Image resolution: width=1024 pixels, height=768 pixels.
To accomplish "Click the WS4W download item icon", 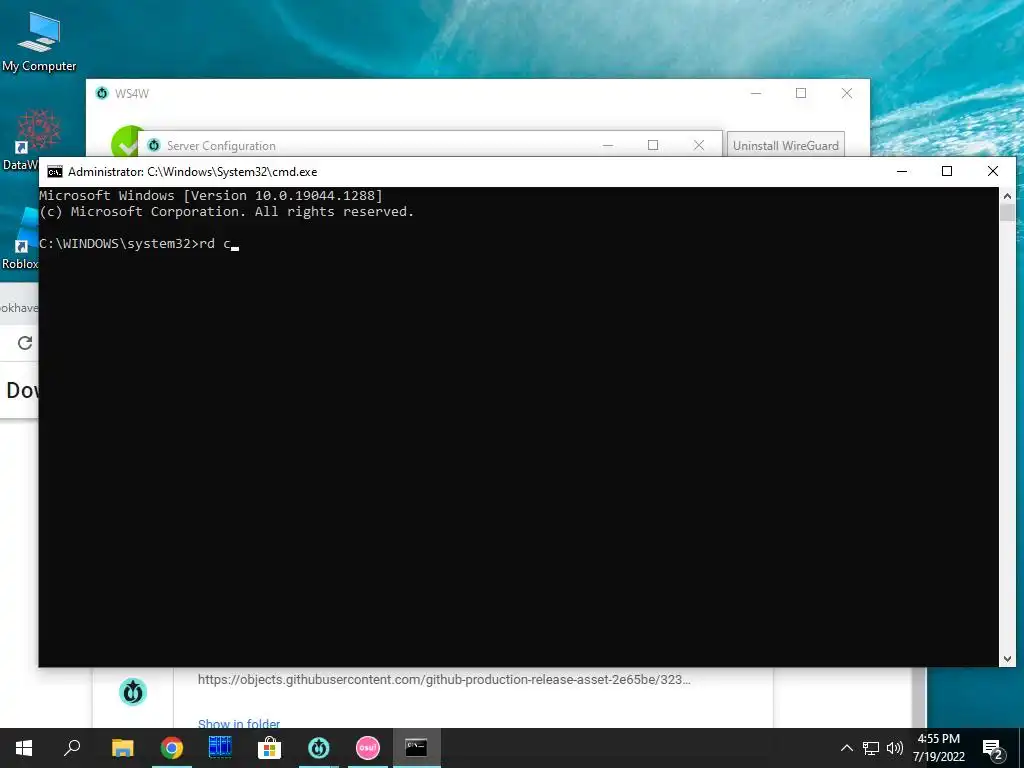I will pyautogui.click(x=133, y=692).
